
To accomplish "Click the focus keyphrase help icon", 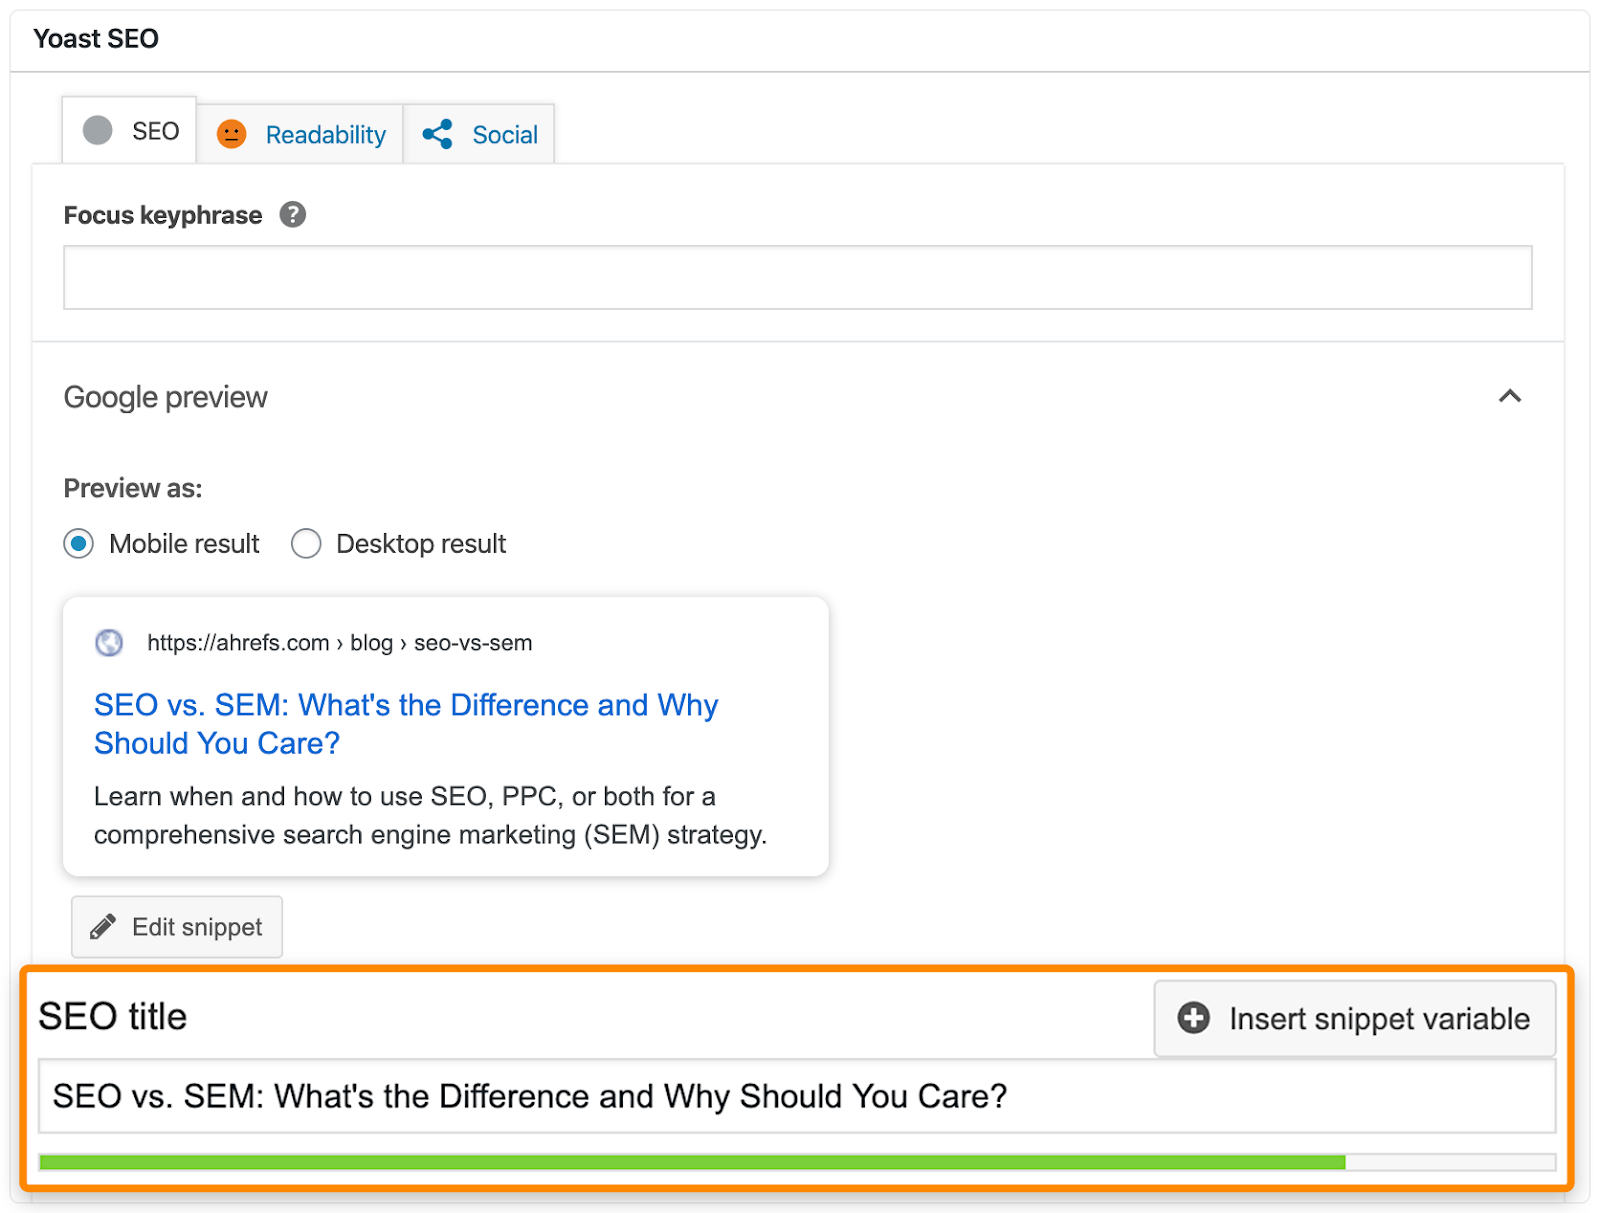I will 291,214.
